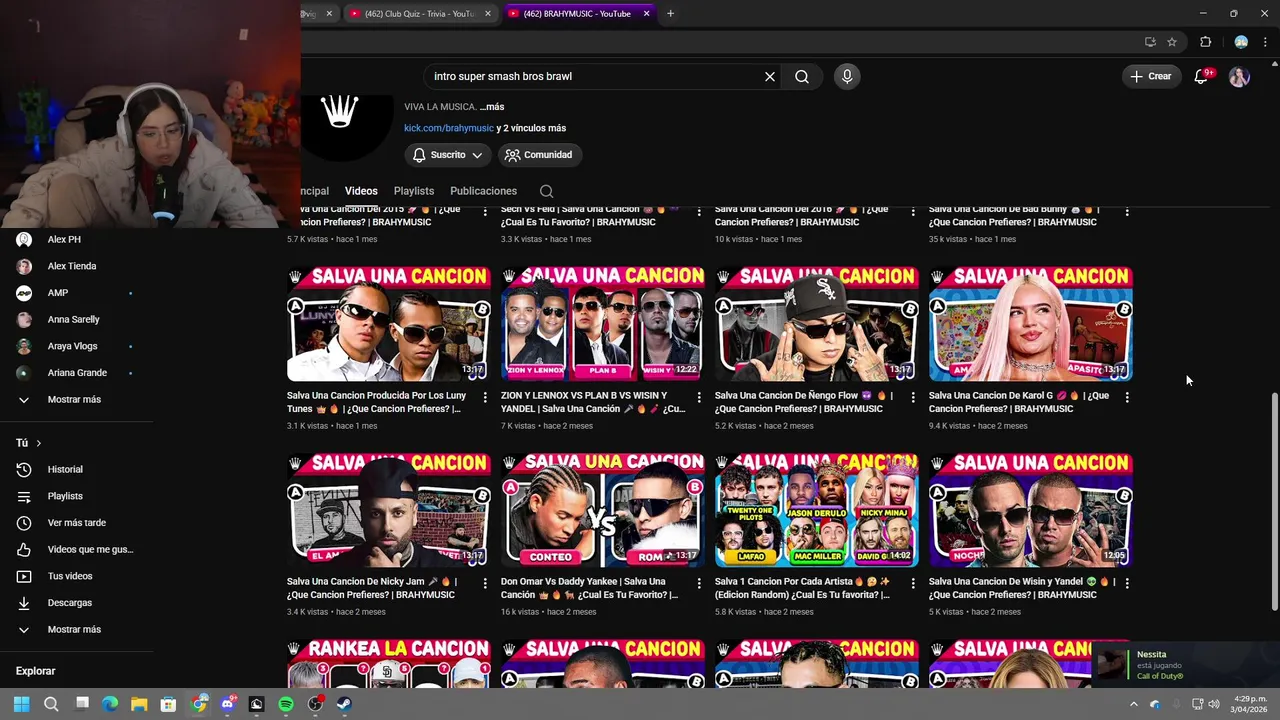The height and width of the screenshot is (720, 1280).
Task: Close the BRAHYMUSIC browser tab
Action: (x=646, y=14)
